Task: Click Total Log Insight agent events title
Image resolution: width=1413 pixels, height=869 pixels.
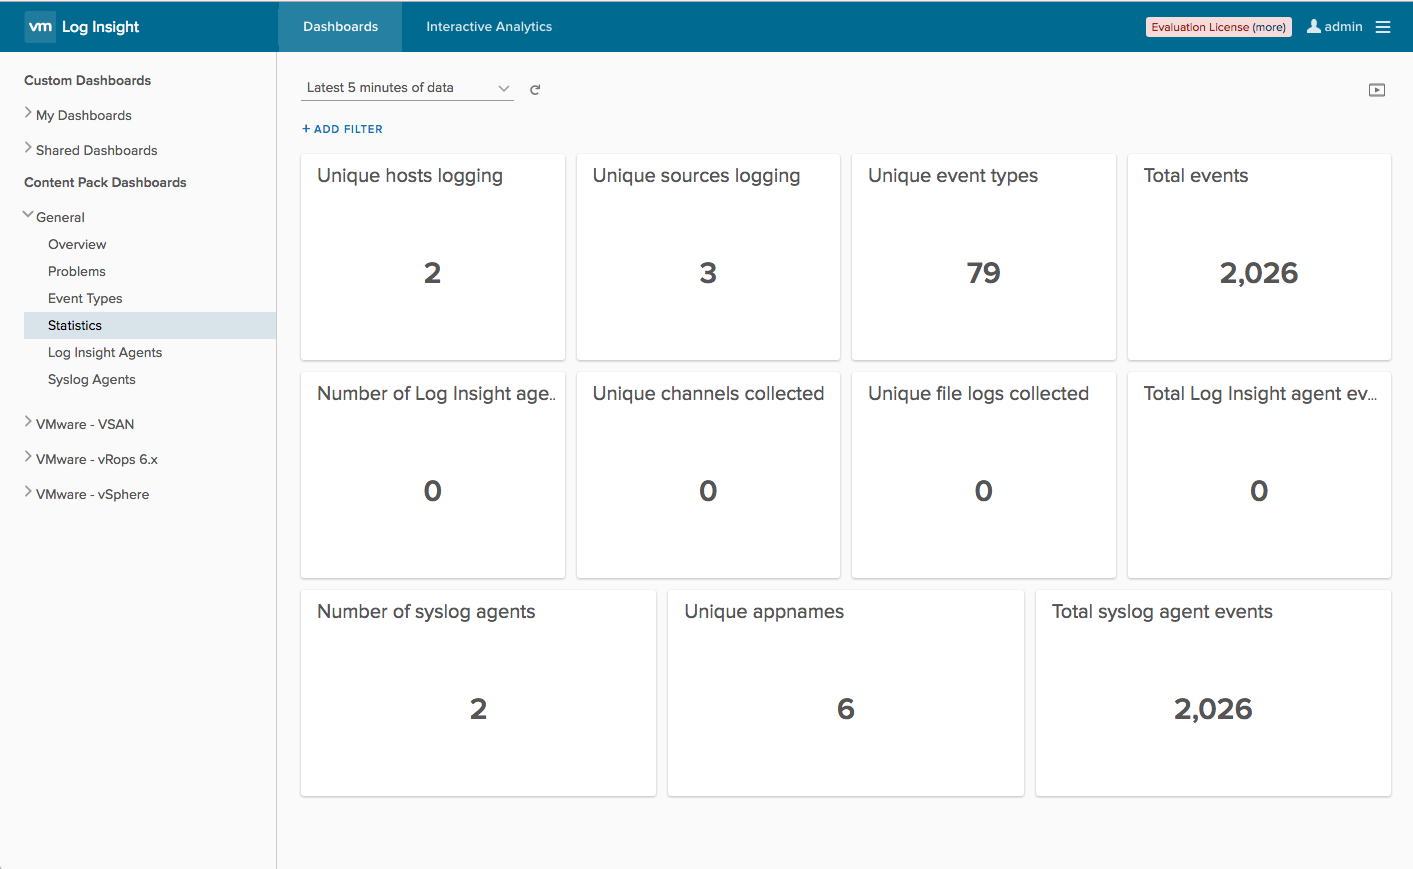Action: coord(1260,394)
